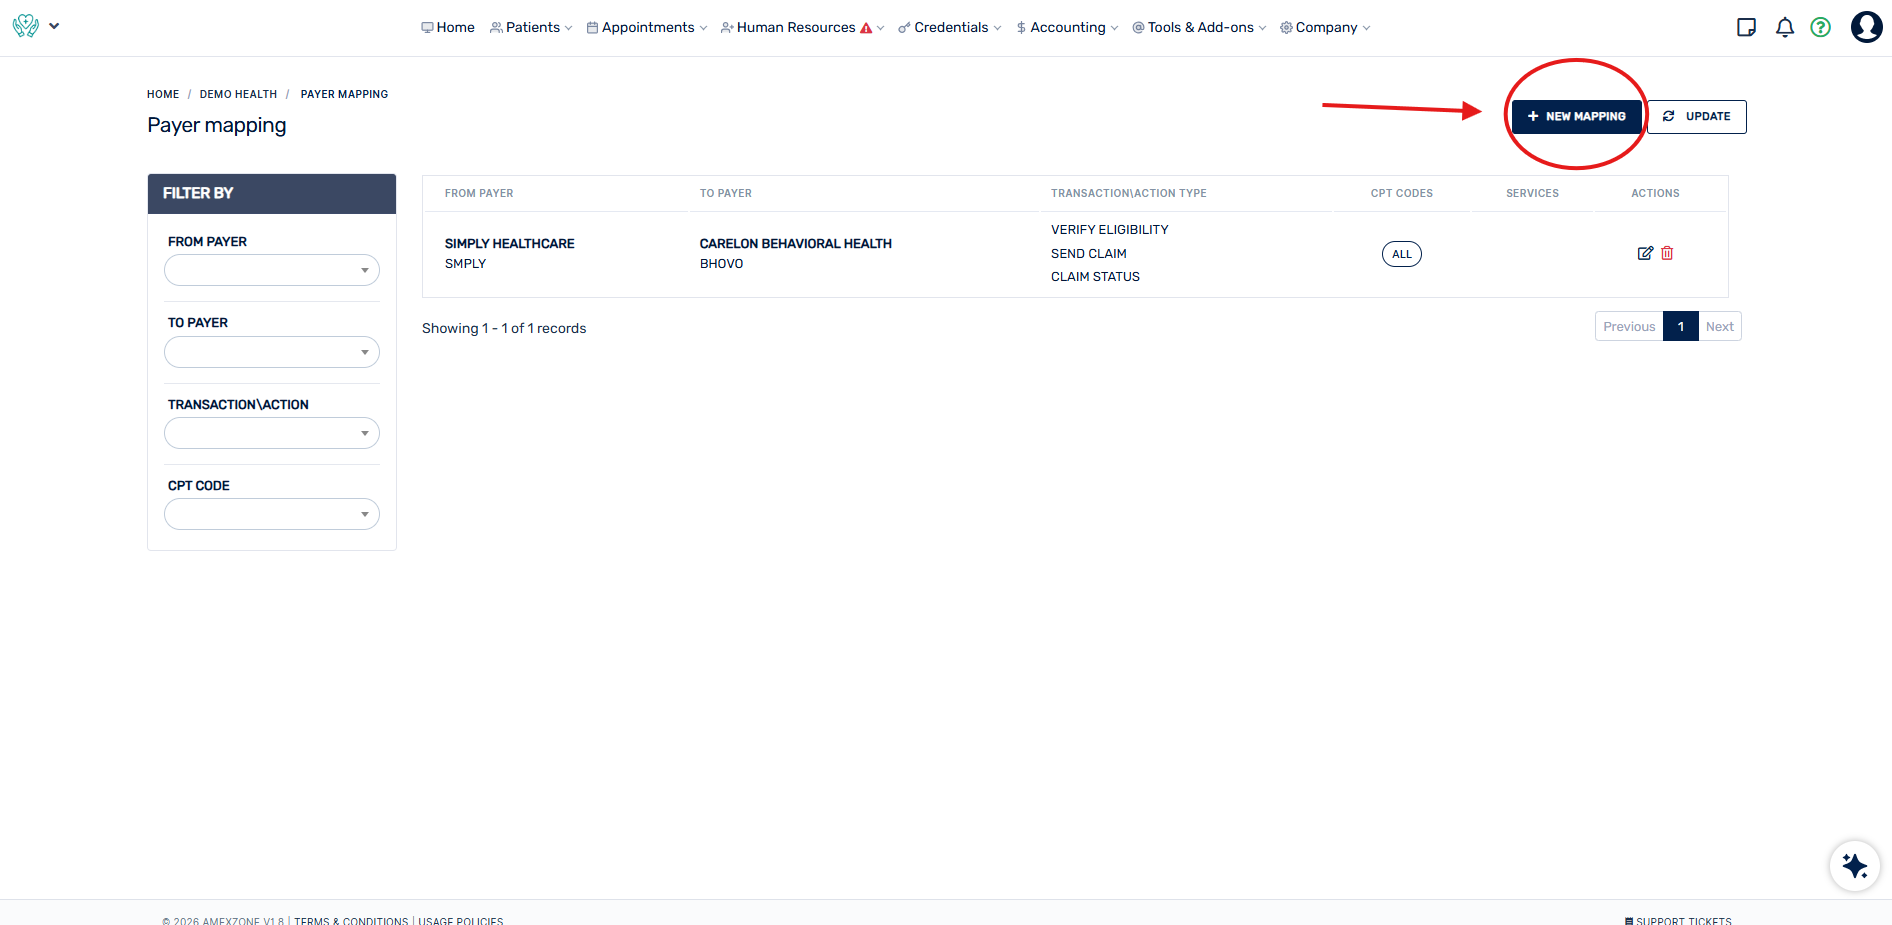The height and width of the screenshot is (925, 1892).
Task: Click SEND CLAIM transaction text
Action: pos(1089,254)
